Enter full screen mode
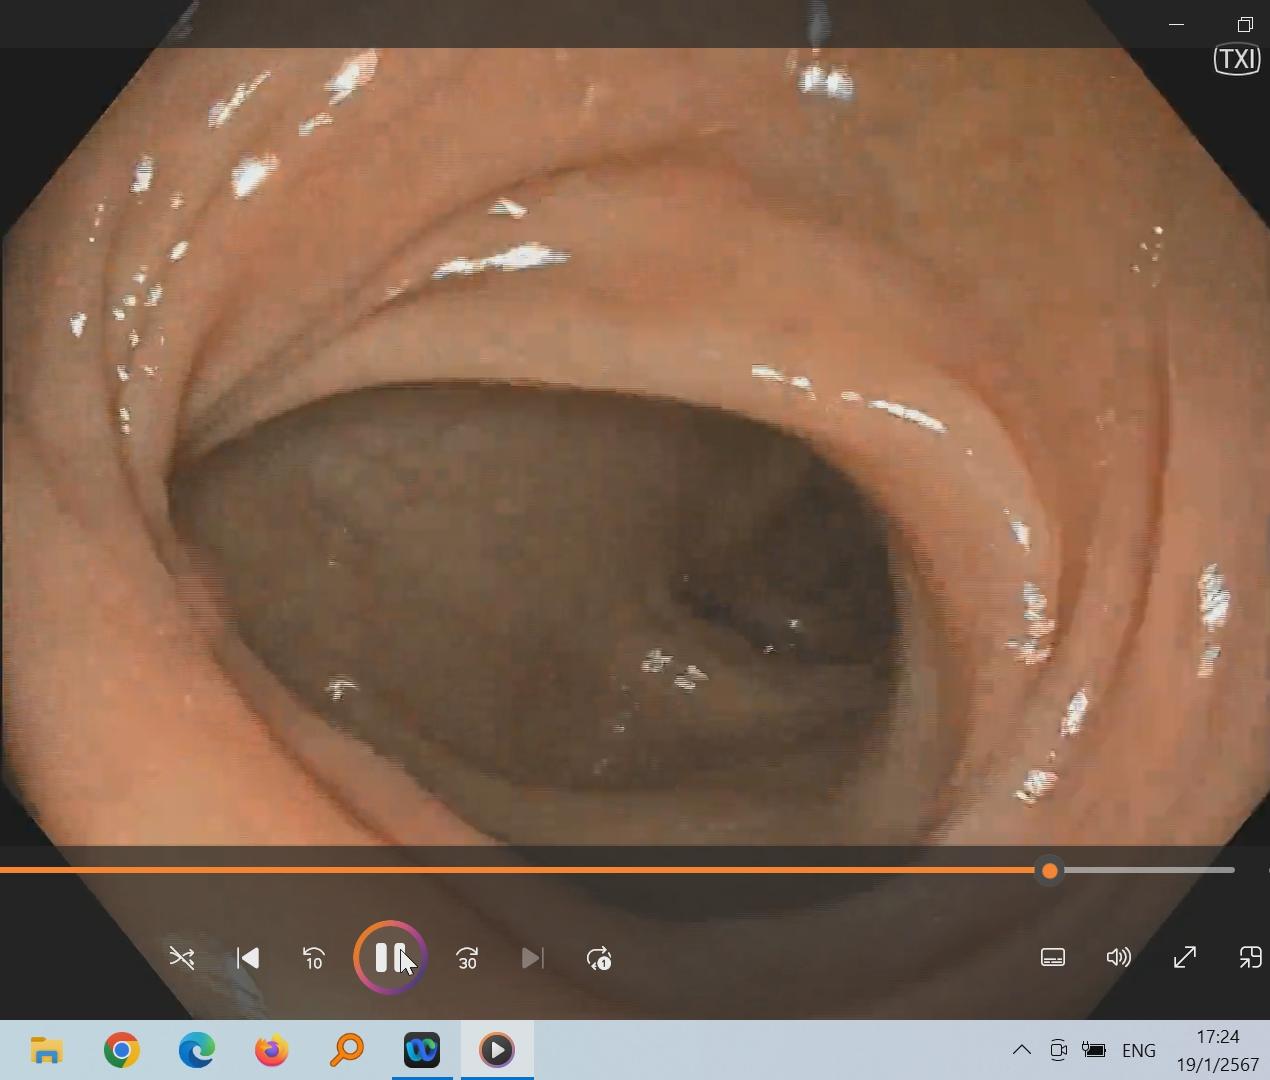The width and height of the screenshot is (1270, 1080). [x=1185, y=958]
